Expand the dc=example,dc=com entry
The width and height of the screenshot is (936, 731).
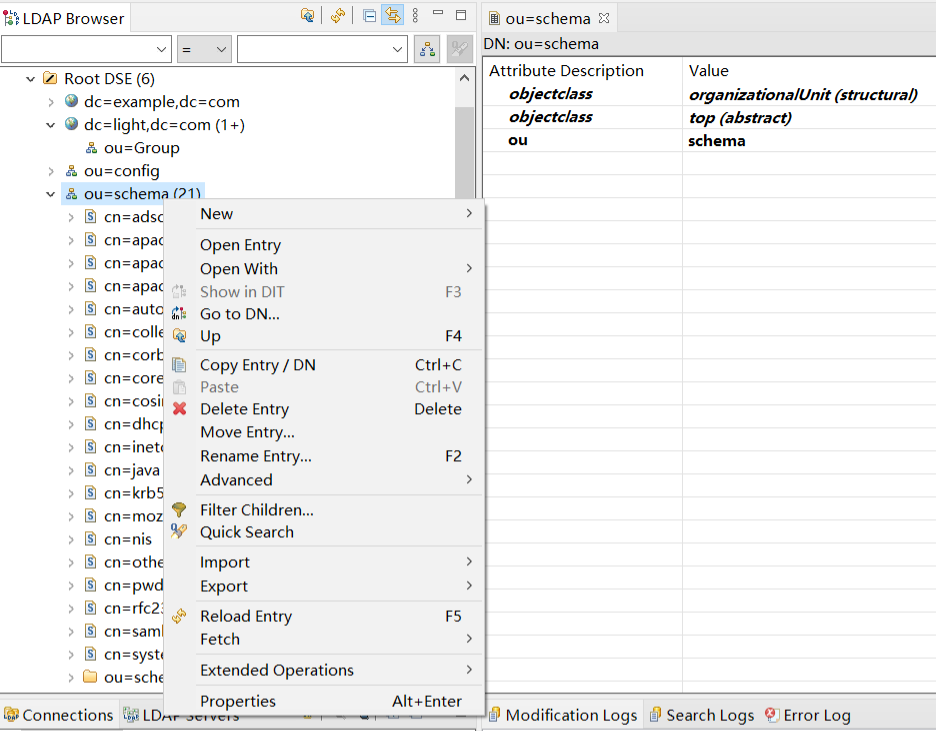(51, 102)
